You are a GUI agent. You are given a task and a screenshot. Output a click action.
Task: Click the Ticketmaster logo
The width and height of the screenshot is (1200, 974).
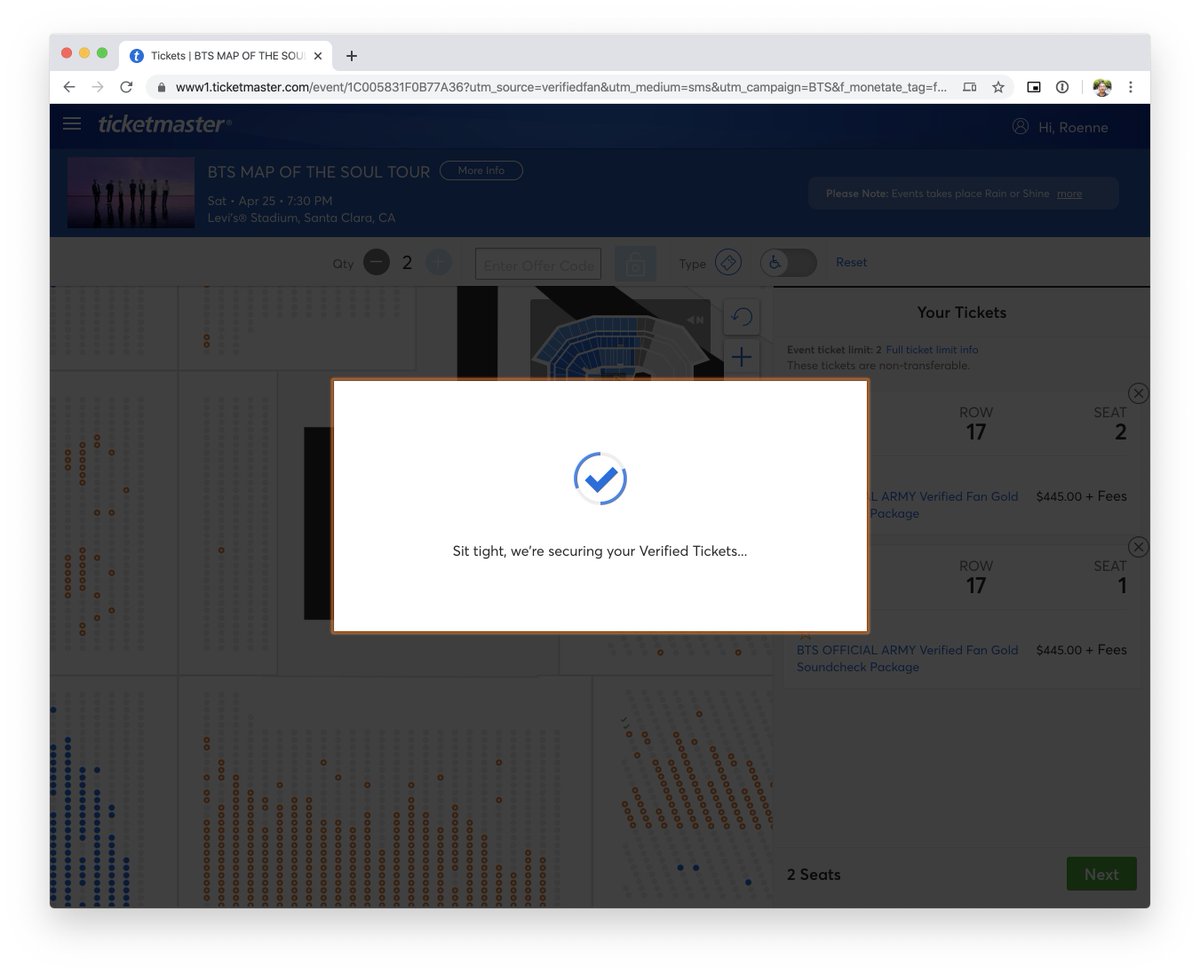pos(165,124)
